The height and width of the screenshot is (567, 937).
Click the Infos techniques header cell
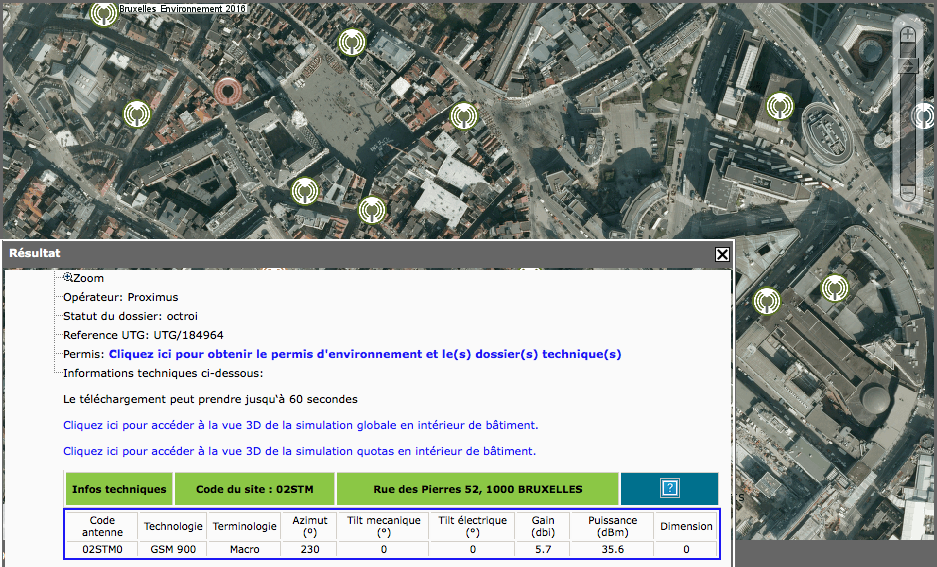[119, 489]
